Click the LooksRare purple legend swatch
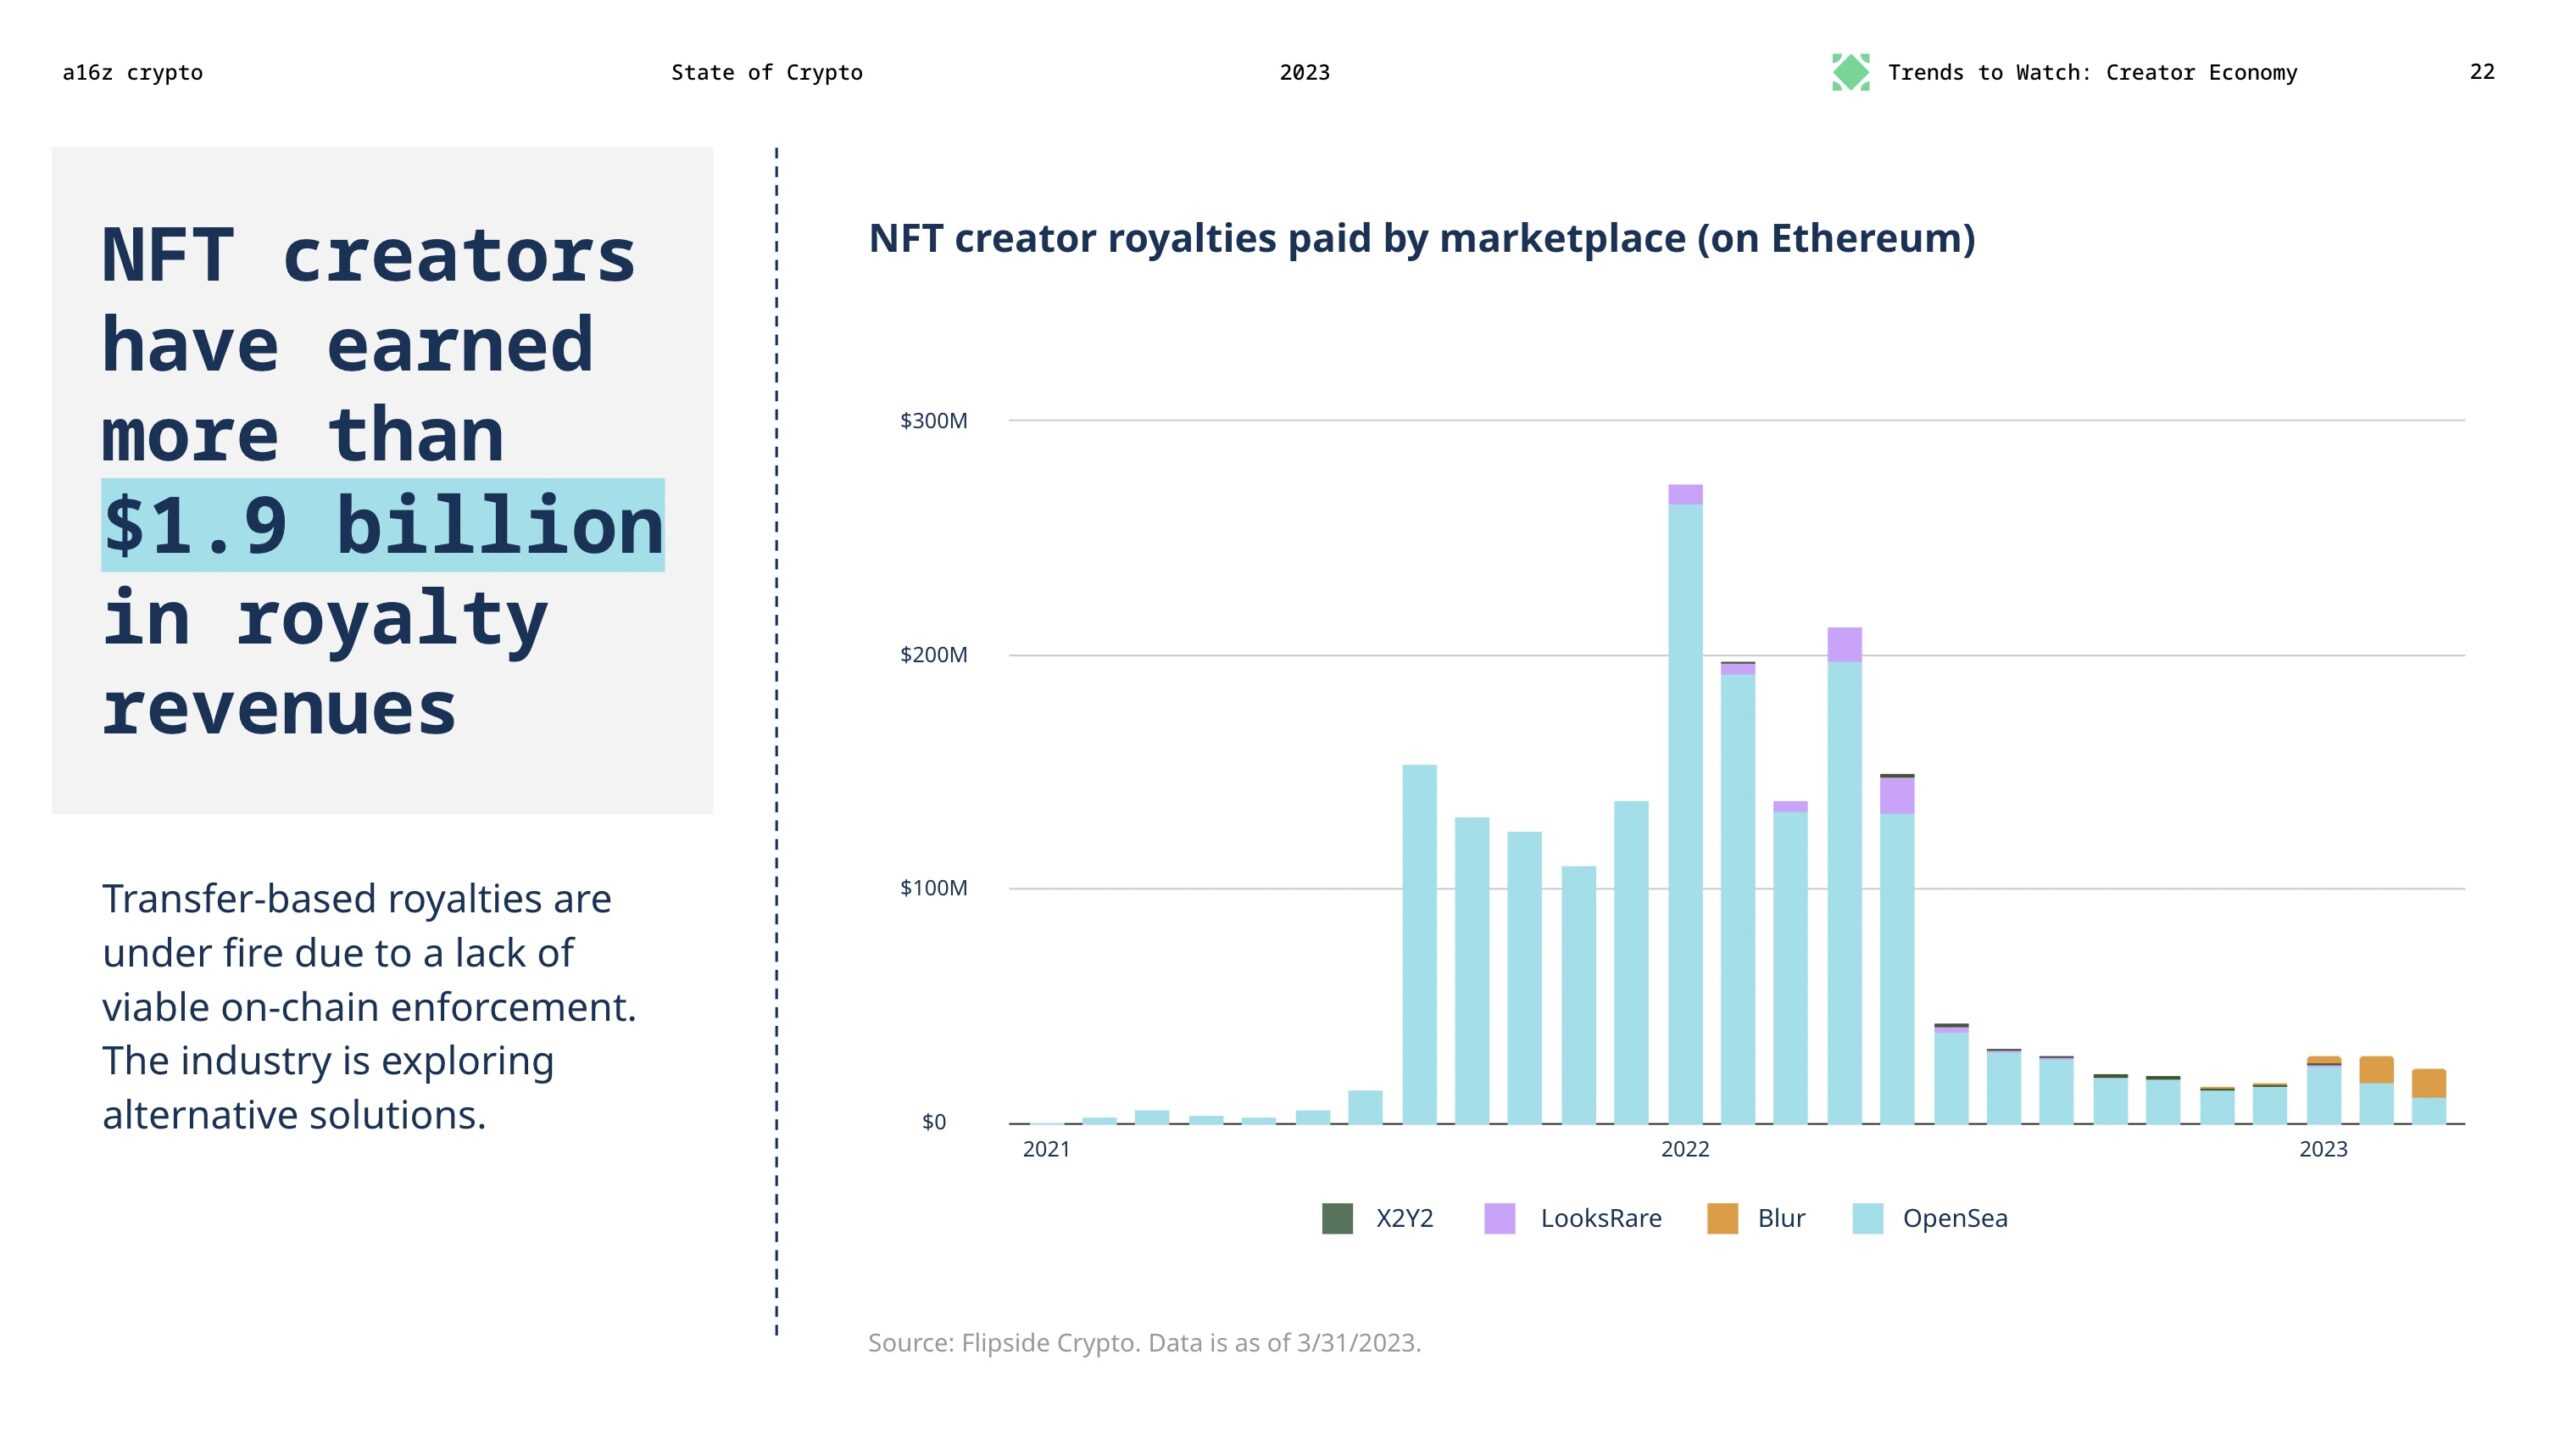Image resolution: width=2560 pixels, height=1438 pixels. click(x=1499, y=1218)
